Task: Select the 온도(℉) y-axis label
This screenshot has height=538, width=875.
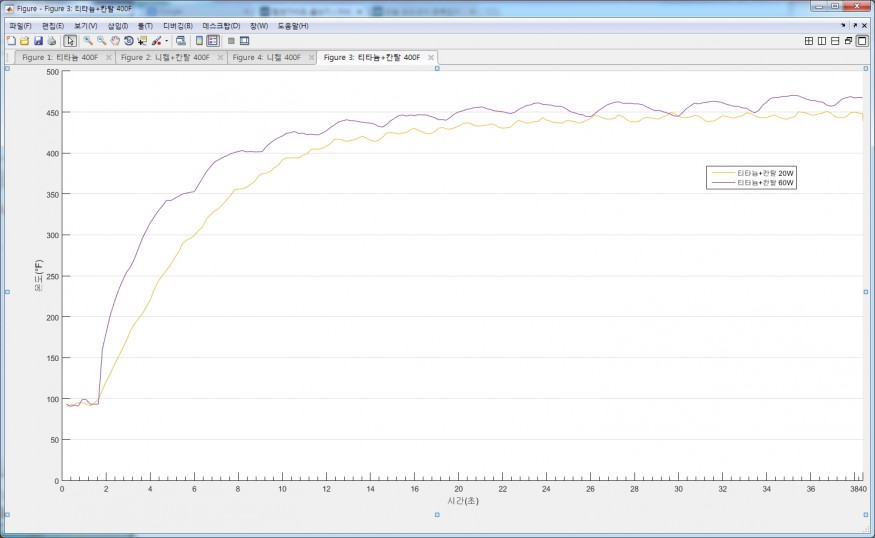Action: coord(39,276)
